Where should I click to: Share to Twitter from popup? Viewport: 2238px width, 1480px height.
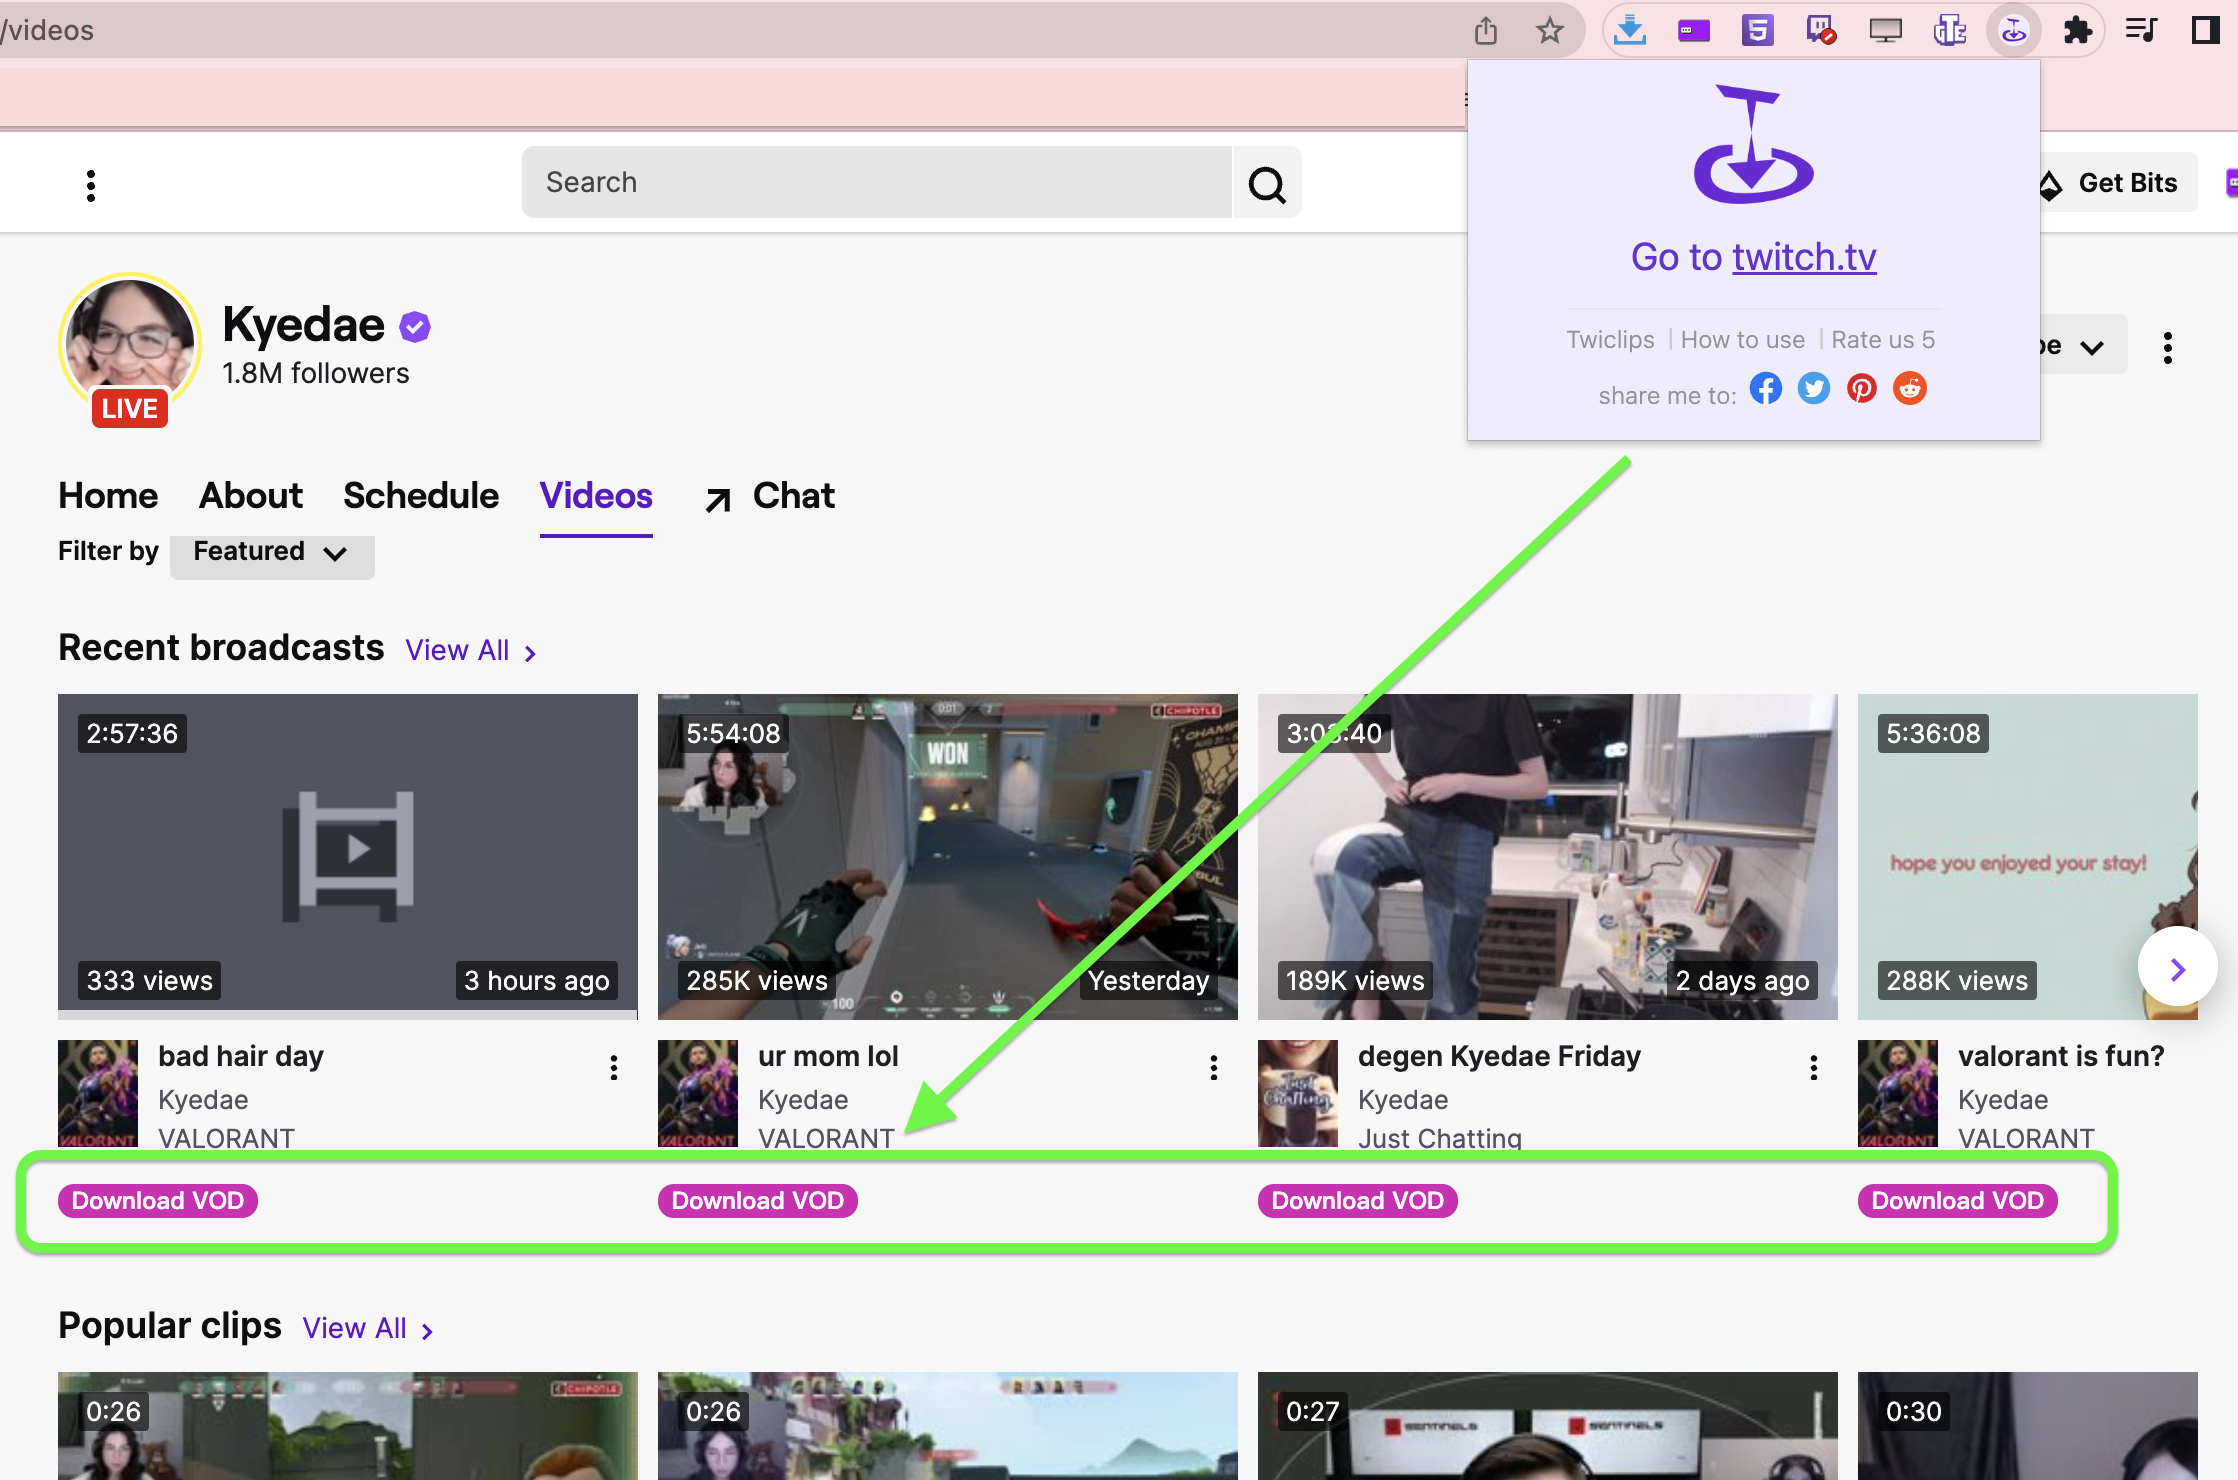[1813, 388]
